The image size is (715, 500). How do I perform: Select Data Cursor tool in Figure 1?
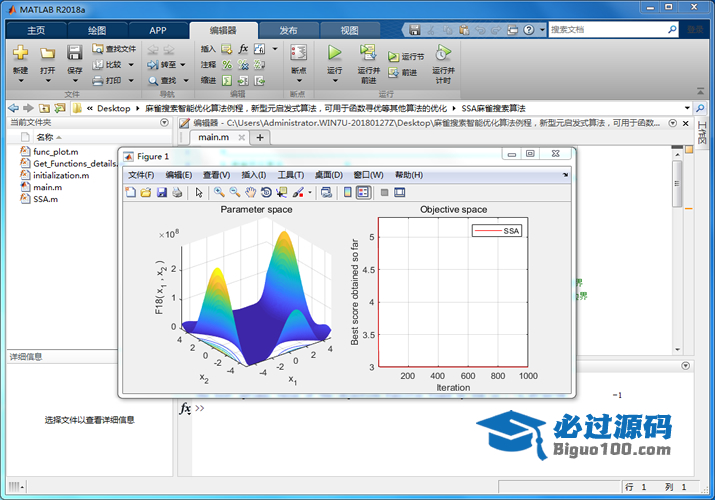(x=282, y=192)
